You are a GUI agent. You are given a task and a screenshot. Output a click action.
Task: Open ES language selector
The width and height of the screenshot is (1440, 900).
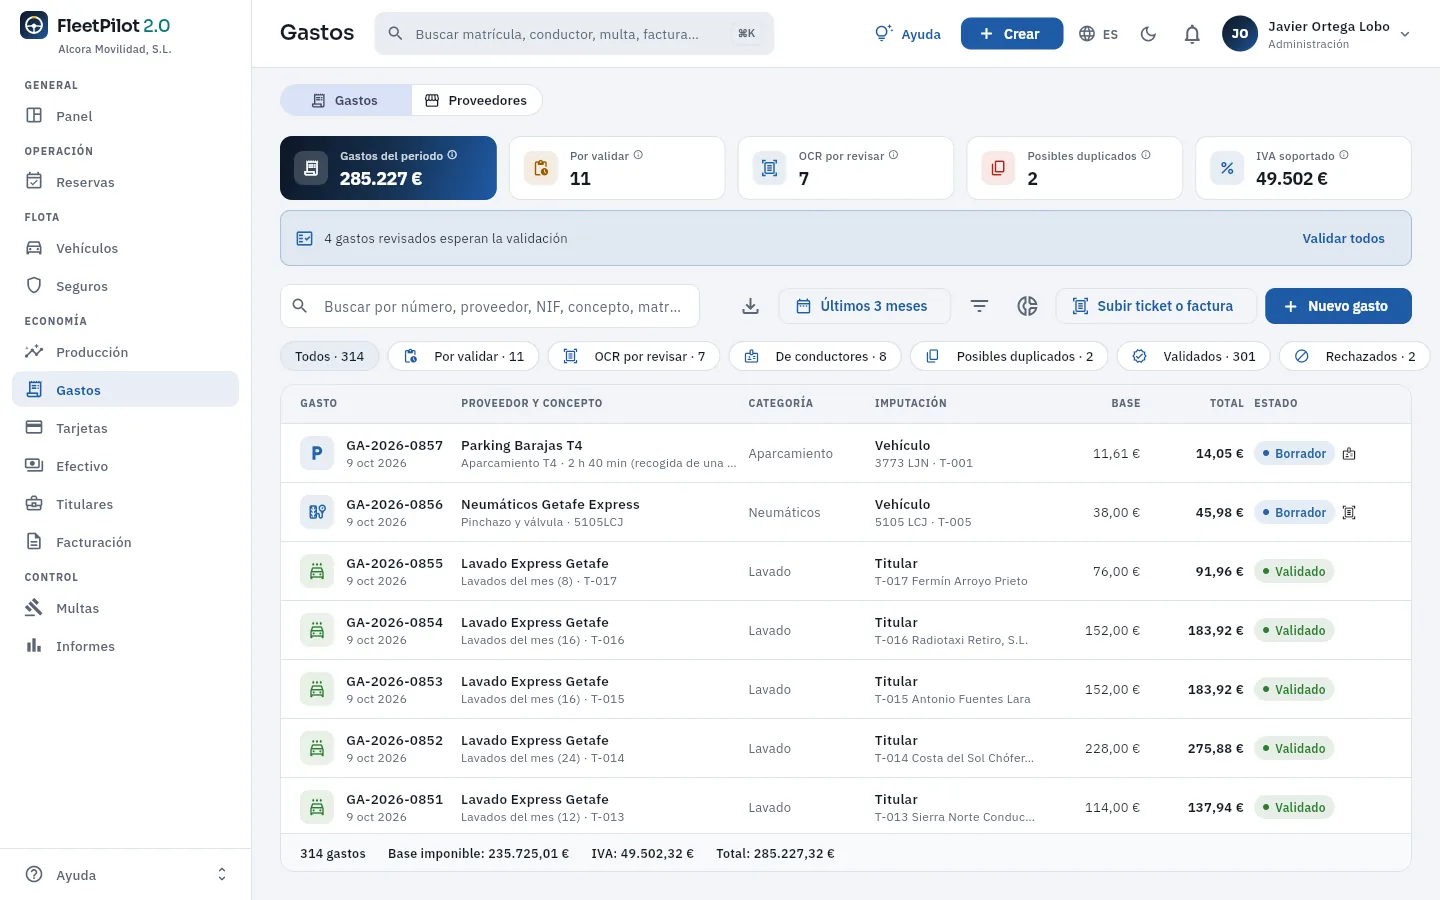(1098, 34)
